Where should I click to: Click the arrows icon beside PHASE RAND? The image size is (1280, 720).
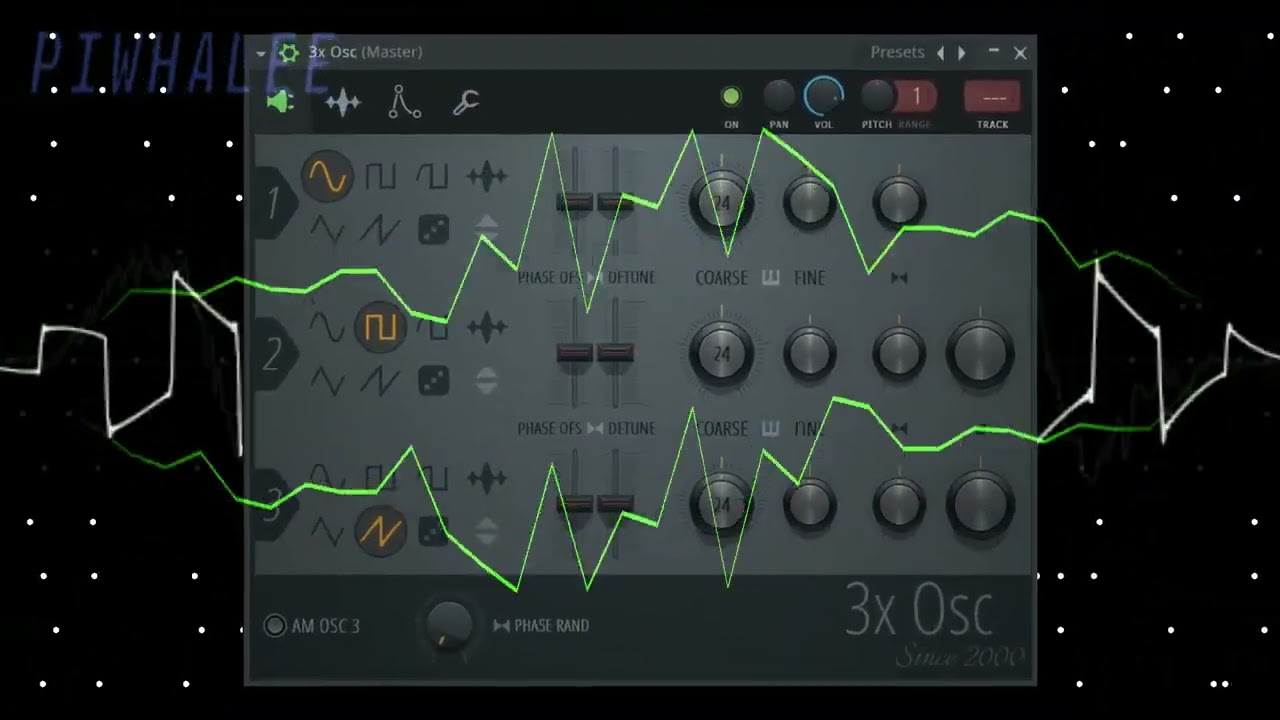pyautogui.click(x=501, y=626)
